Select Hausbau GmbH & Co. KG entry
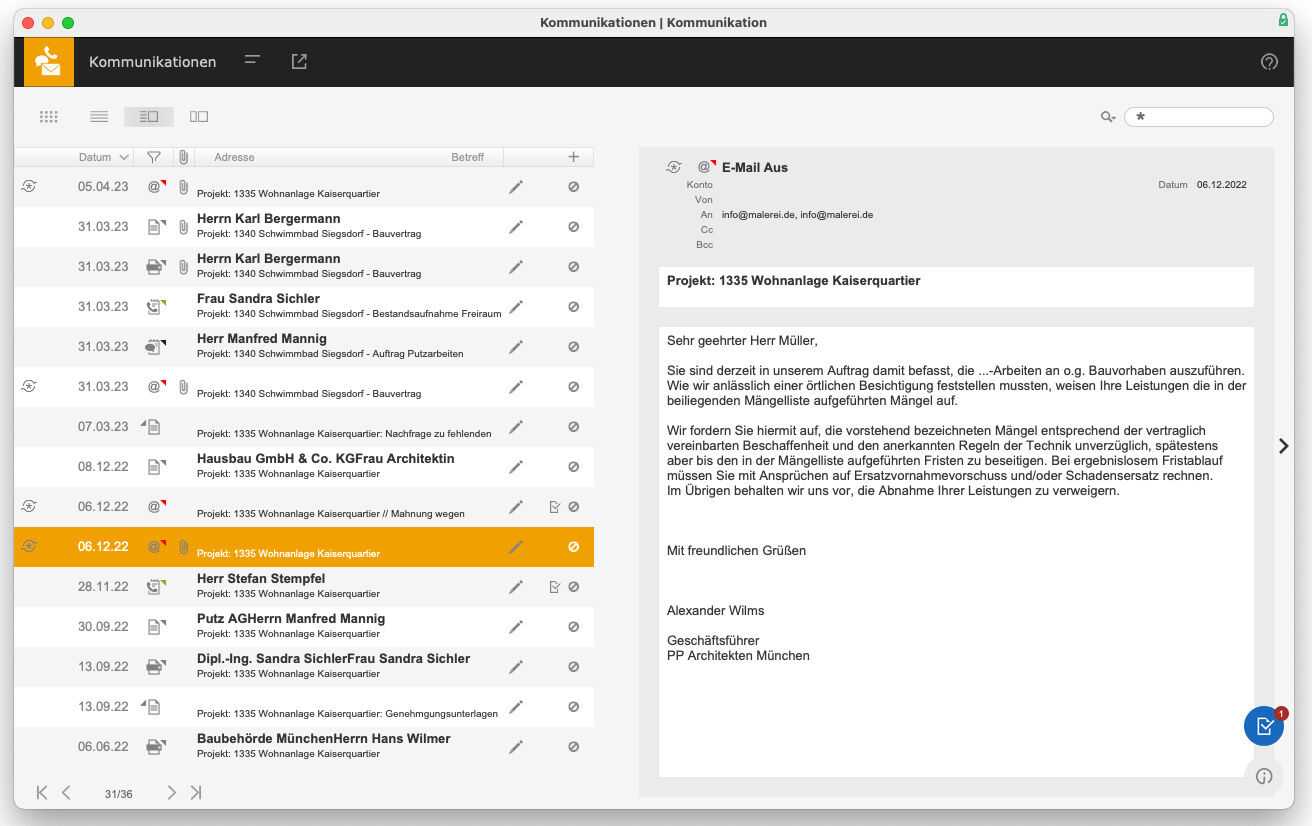The image size is (1312, 826). click(304, 467)
